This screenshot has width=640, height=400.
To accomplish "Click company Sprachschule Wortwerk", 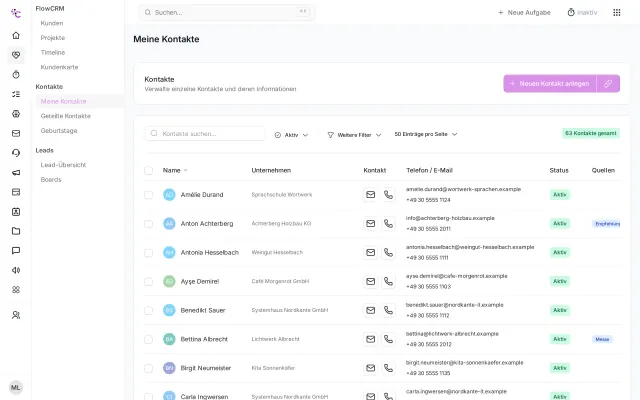I will pyautogui.click(x=282, y=195).
